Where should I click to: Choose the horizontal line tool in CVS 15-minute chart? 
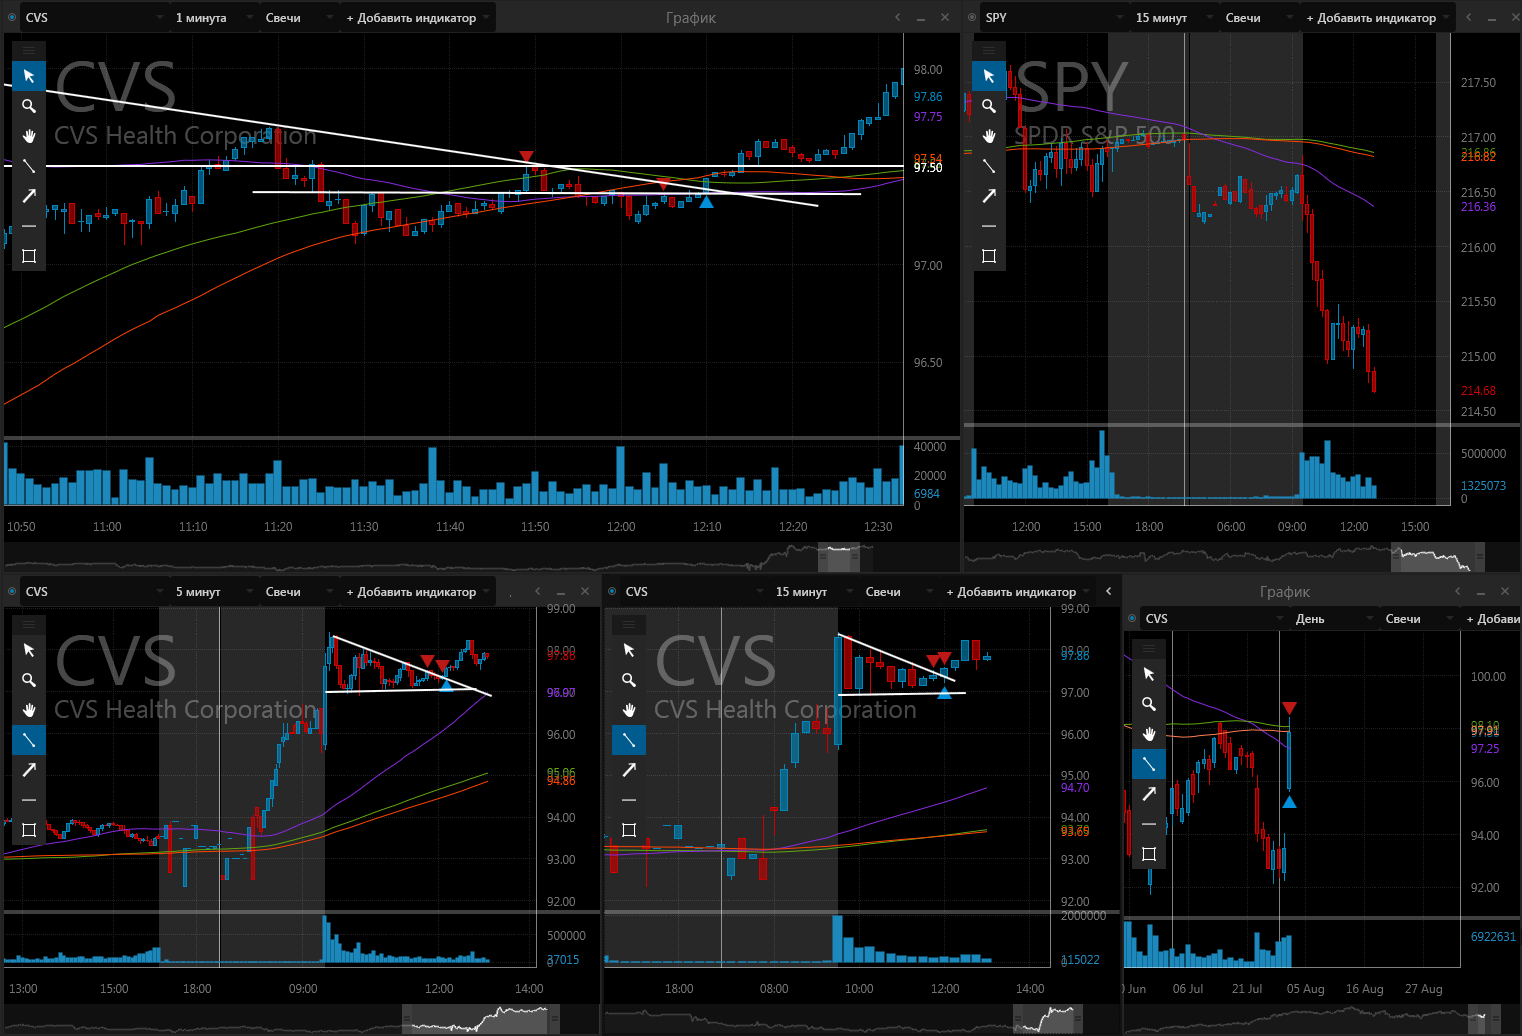coord(629,800)
